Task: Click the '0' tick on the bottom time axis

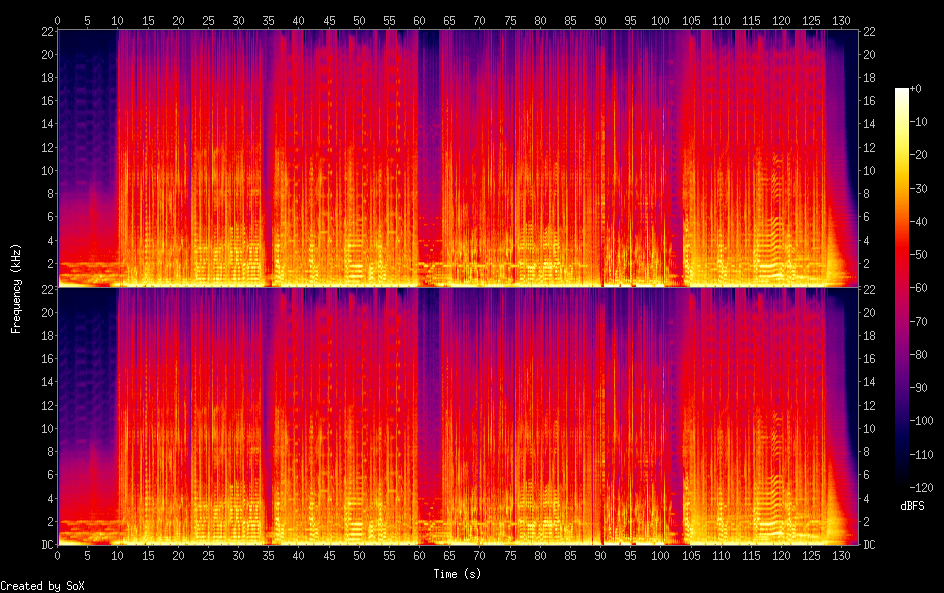Action: [58, 556]
